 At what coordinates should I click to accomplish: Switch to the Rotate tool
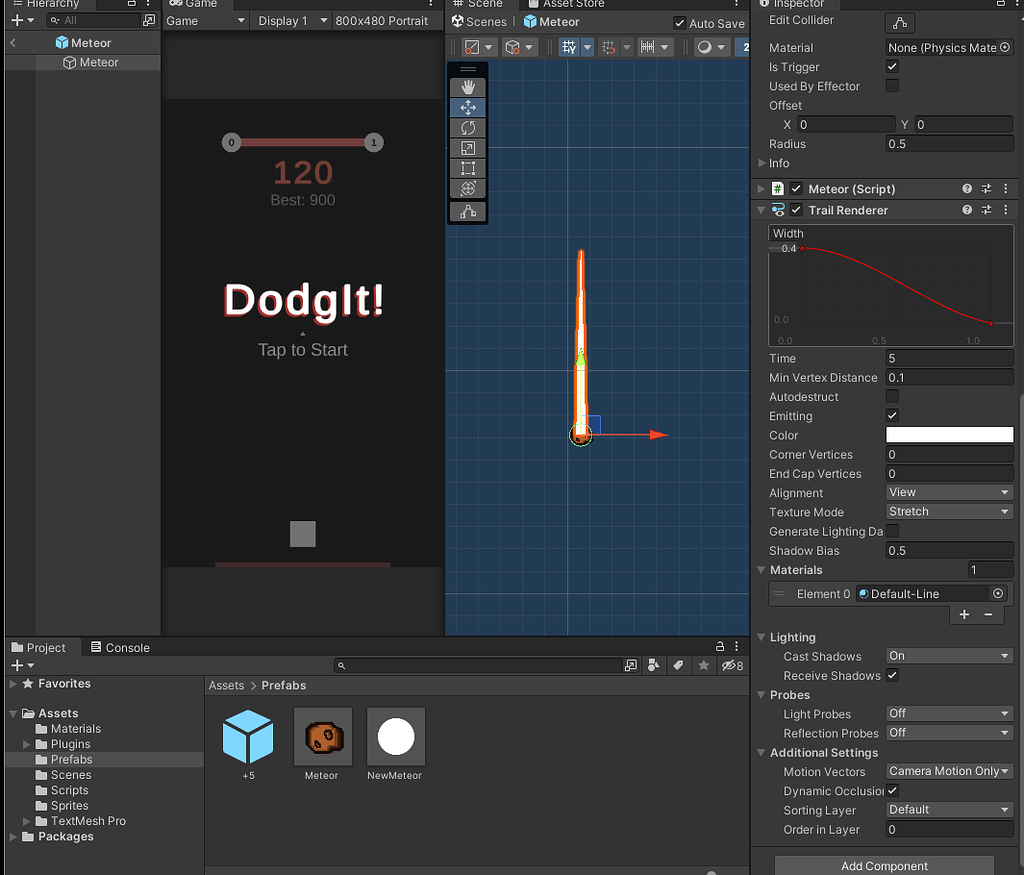tap(467, 127)
